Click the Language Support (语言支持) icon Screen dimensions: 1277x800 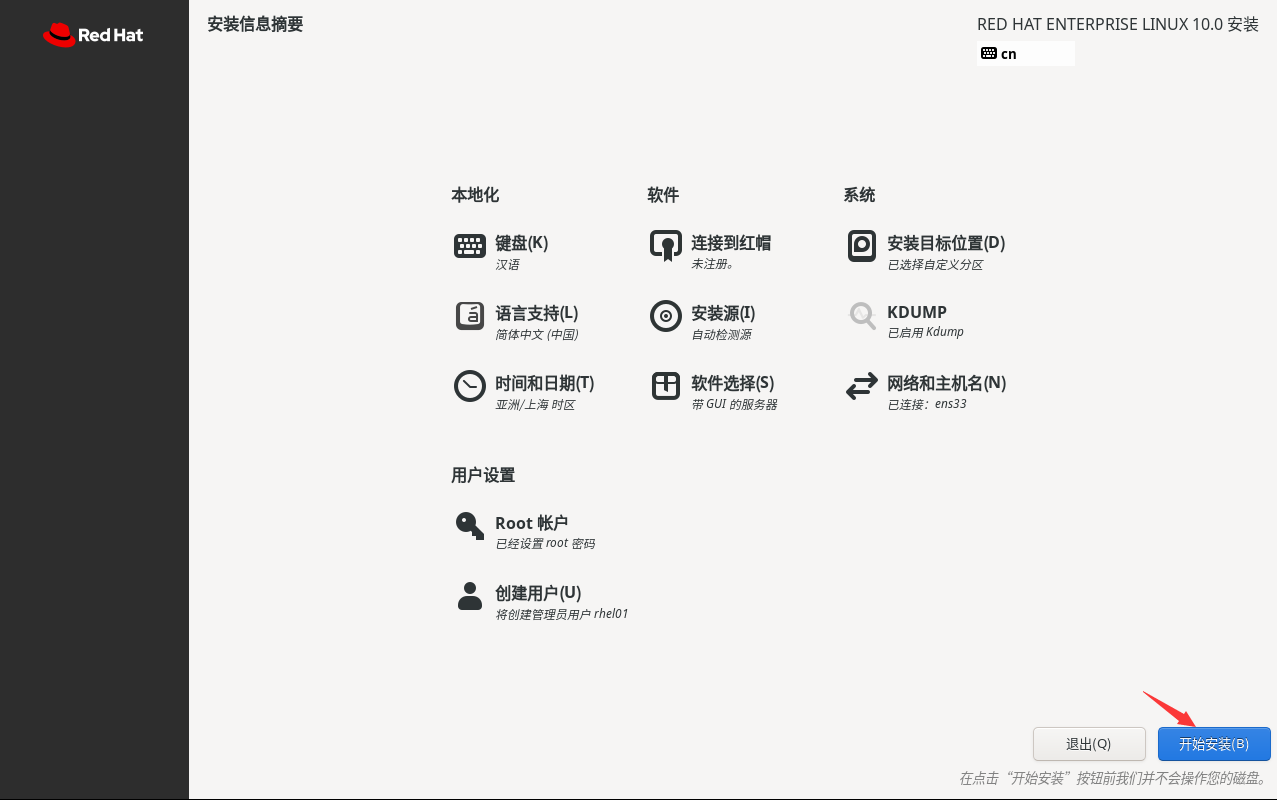[470, 316]
